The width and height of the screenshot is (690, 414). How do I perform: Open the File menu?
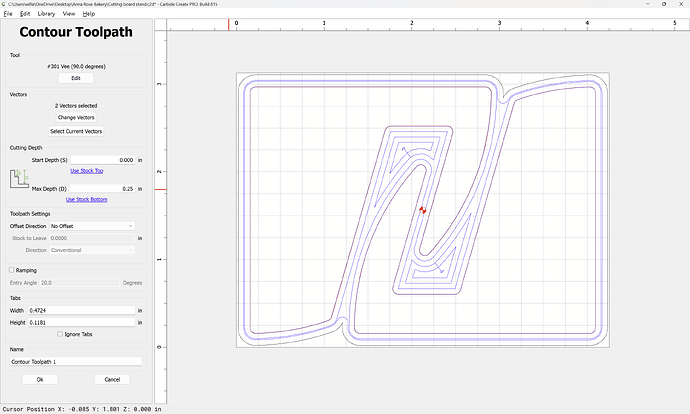[8, 14]
